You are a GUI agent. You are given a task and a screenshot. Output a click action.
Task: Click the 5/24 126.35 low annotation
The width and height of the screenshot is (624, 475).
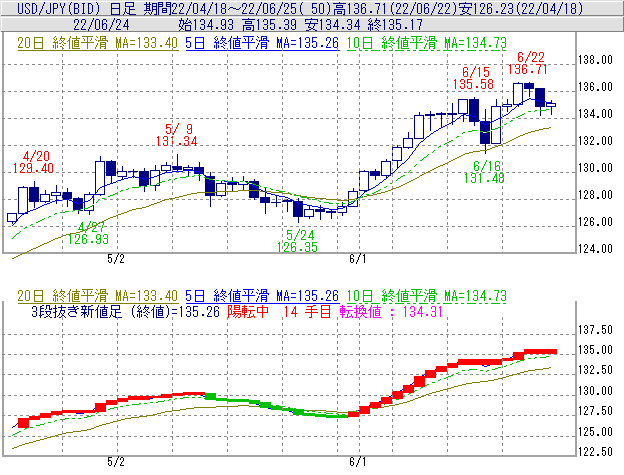(298, 241)
